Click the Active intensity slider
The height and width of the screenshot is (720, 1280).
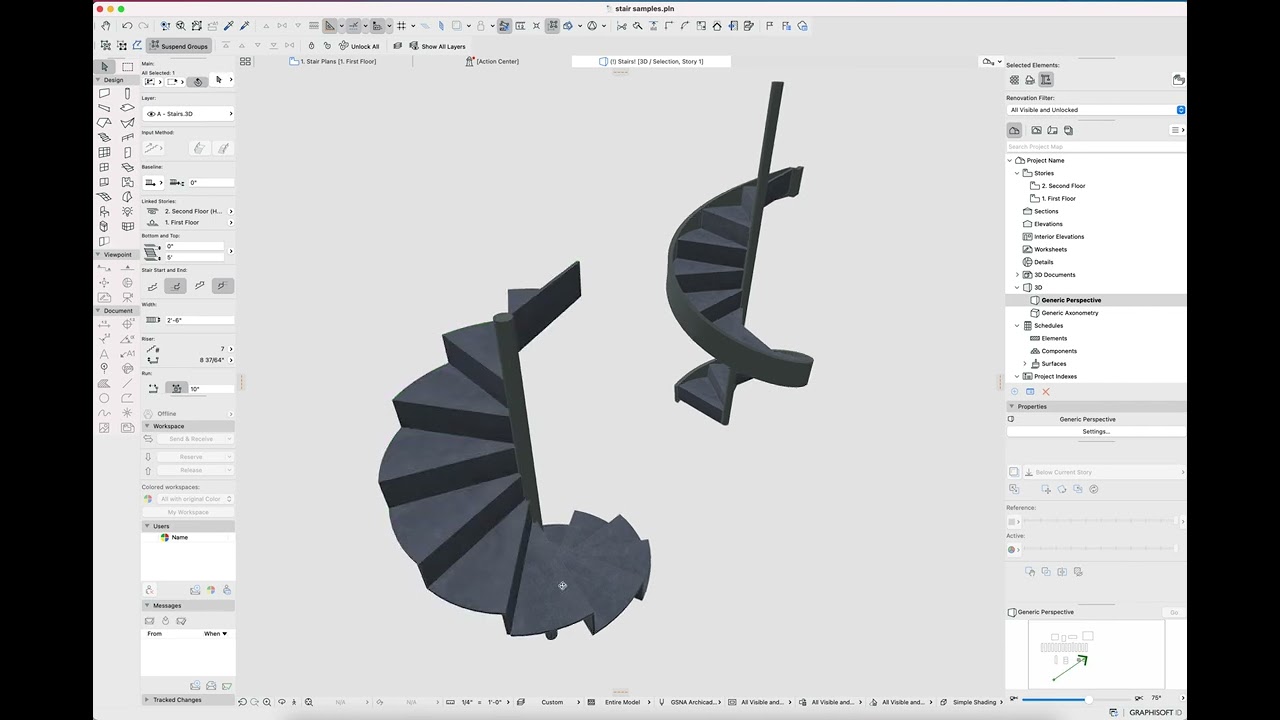tap(1099, 549)
